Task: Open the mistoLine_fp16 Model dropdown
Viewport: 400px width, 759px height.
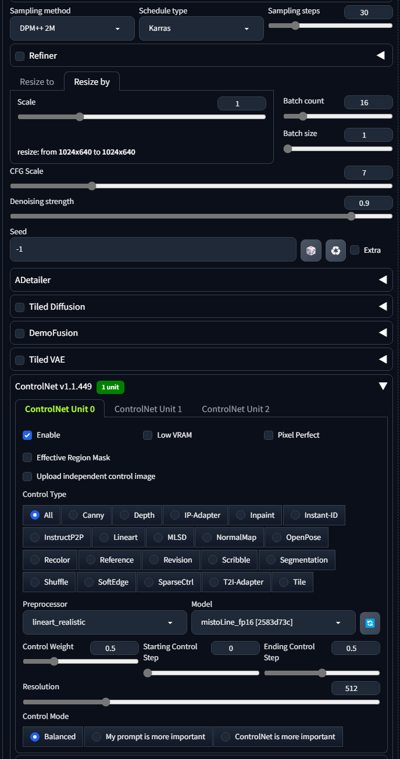Action: click(x=274, y=622)
